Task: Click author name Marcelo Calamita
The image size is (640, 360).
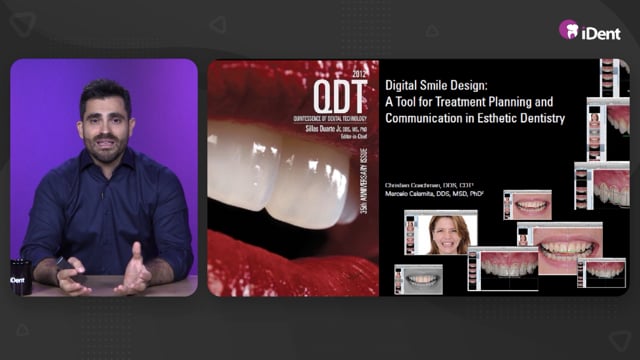Action: (x=434, y=193)
